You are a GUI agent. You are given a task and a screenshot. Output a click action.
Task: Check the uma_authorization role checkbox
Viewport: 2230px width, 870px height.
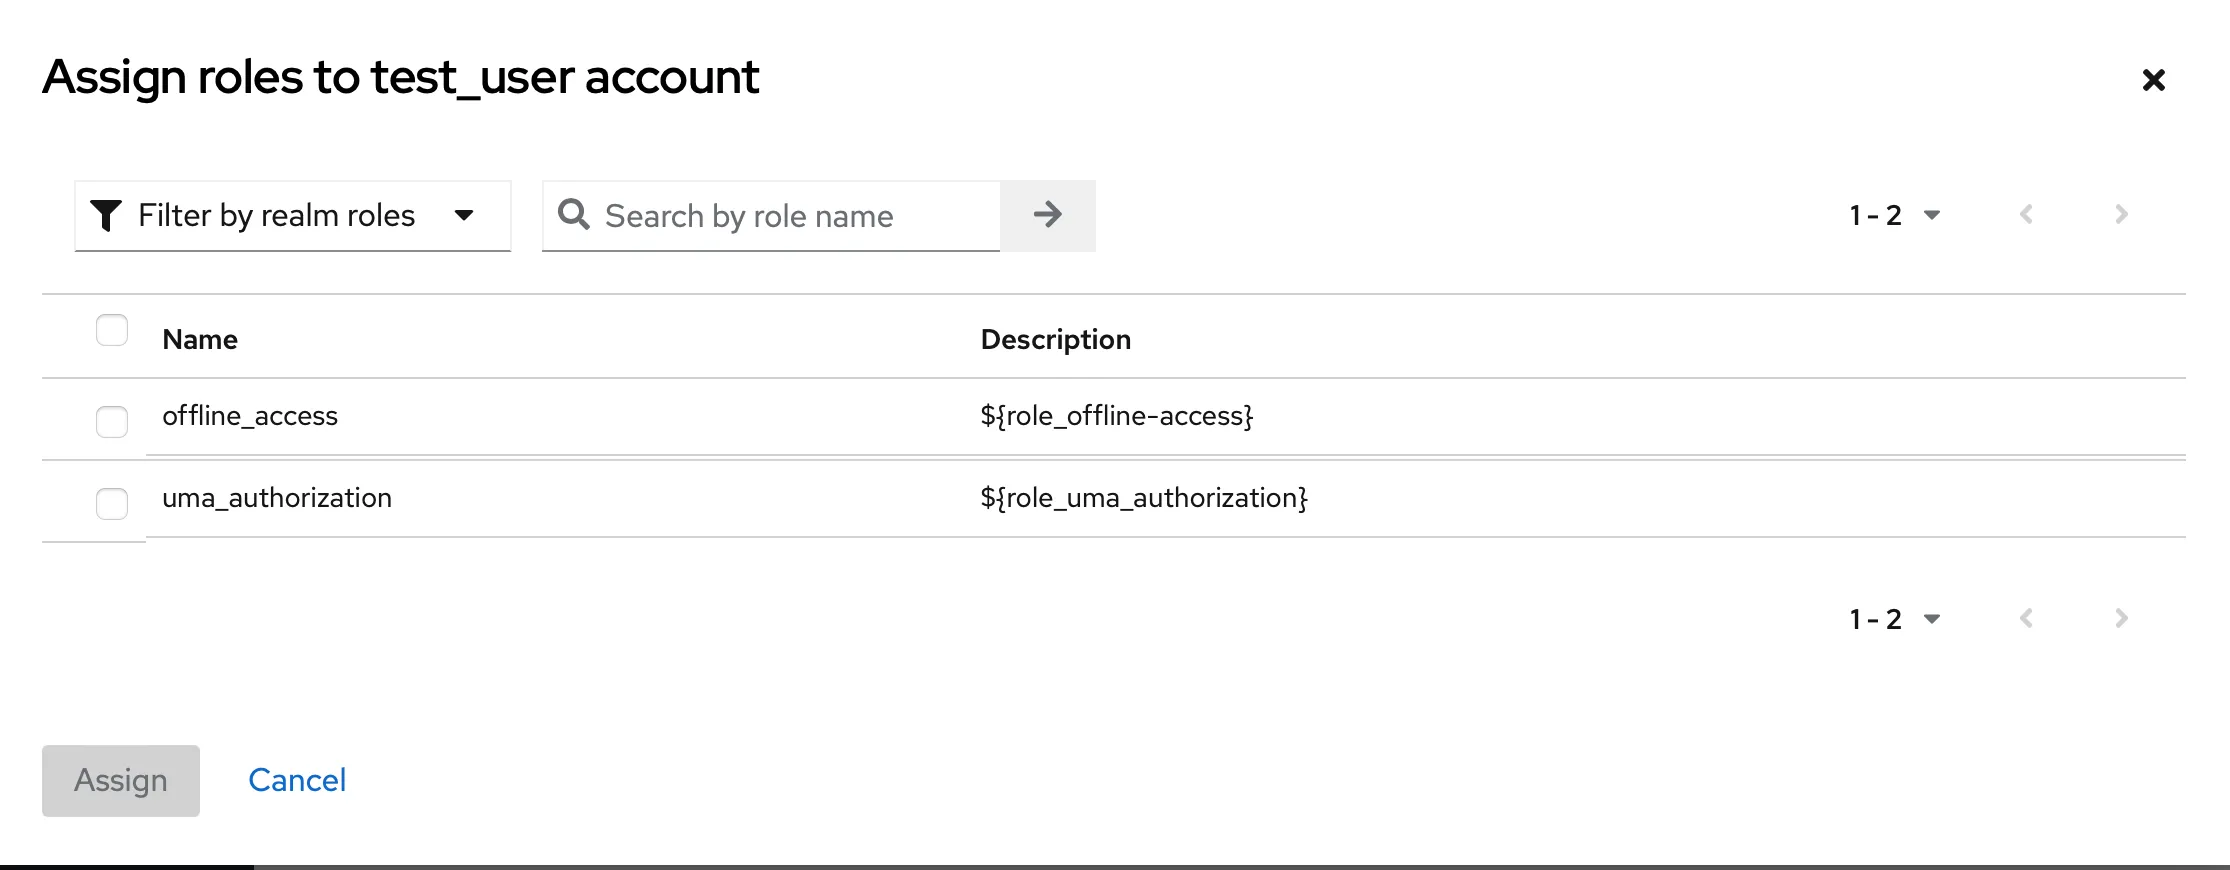[112, 503]
